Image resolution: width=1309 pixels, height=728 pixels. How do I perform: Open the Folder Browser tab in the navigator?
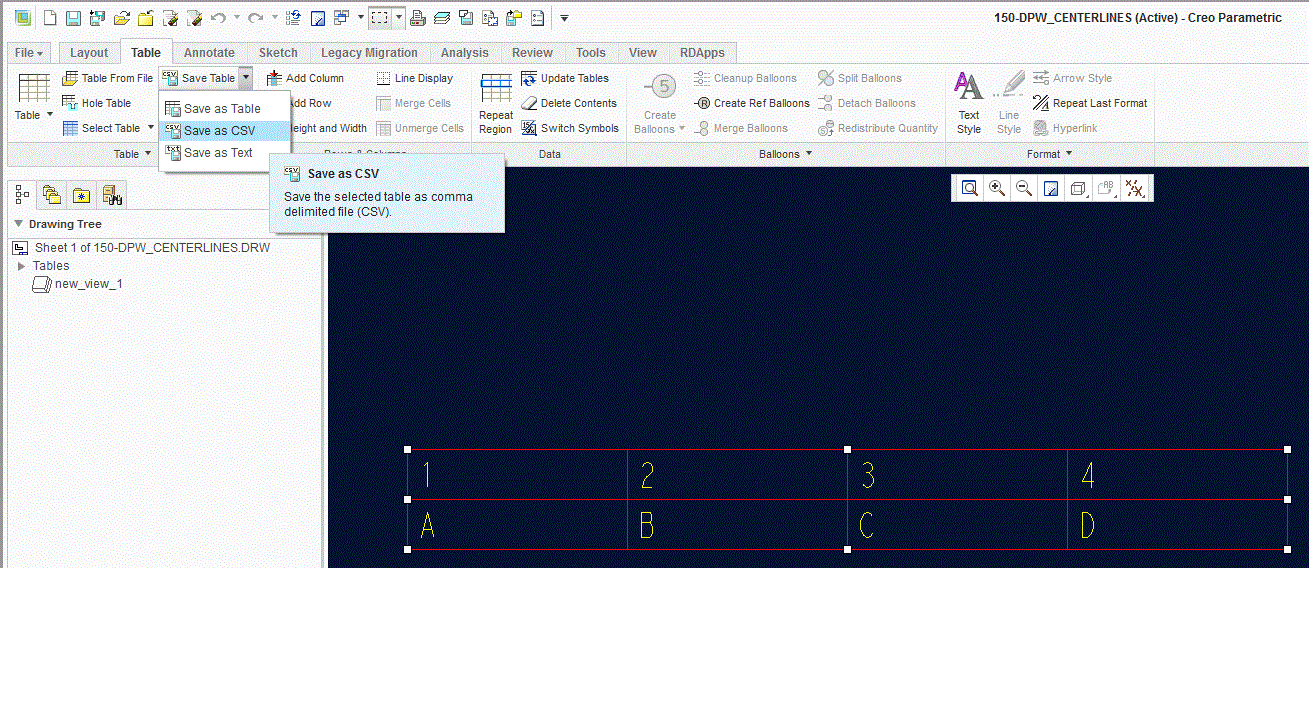[52, 195]
